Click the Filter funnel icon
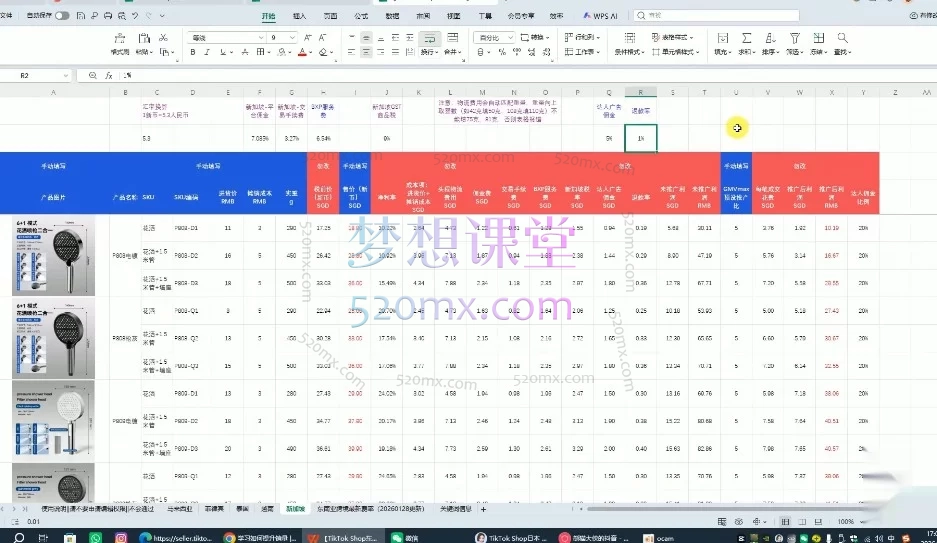This screenshot has height=543, width=937. pyautogui.click(x=794, y=38)
